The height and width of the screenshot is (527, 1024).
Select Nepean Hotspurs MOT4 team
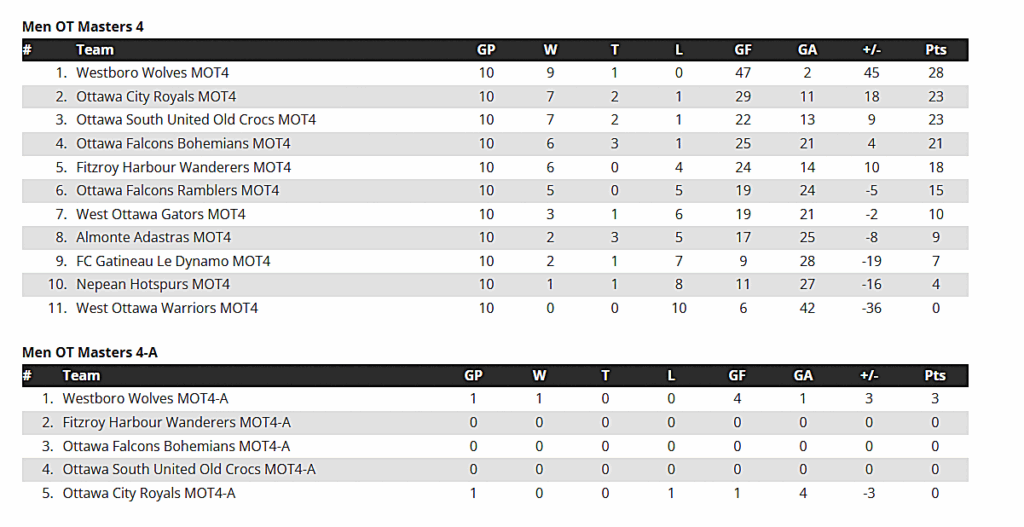click(x=153, y=285)
